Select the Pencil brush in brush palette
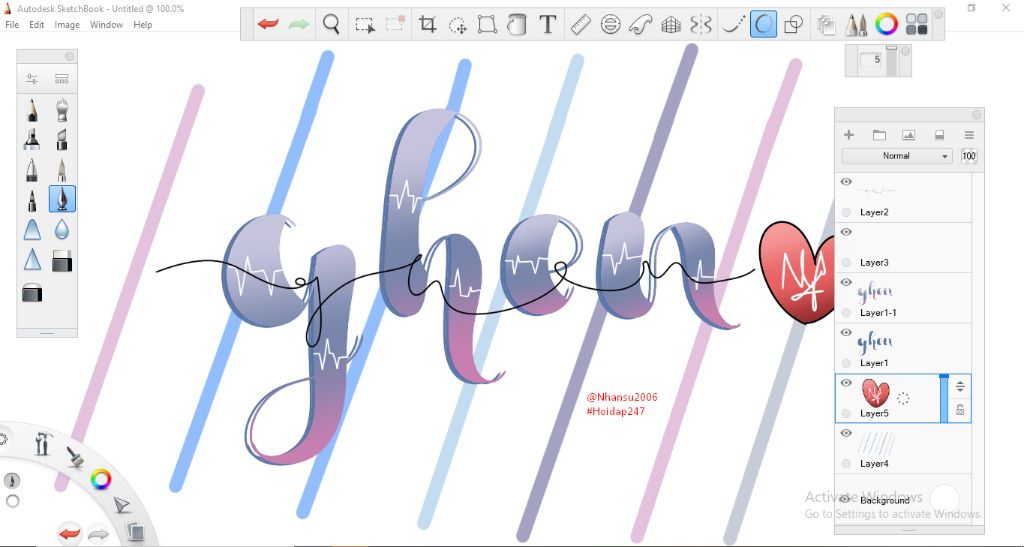1024x547 pixels. coord(32,110)
